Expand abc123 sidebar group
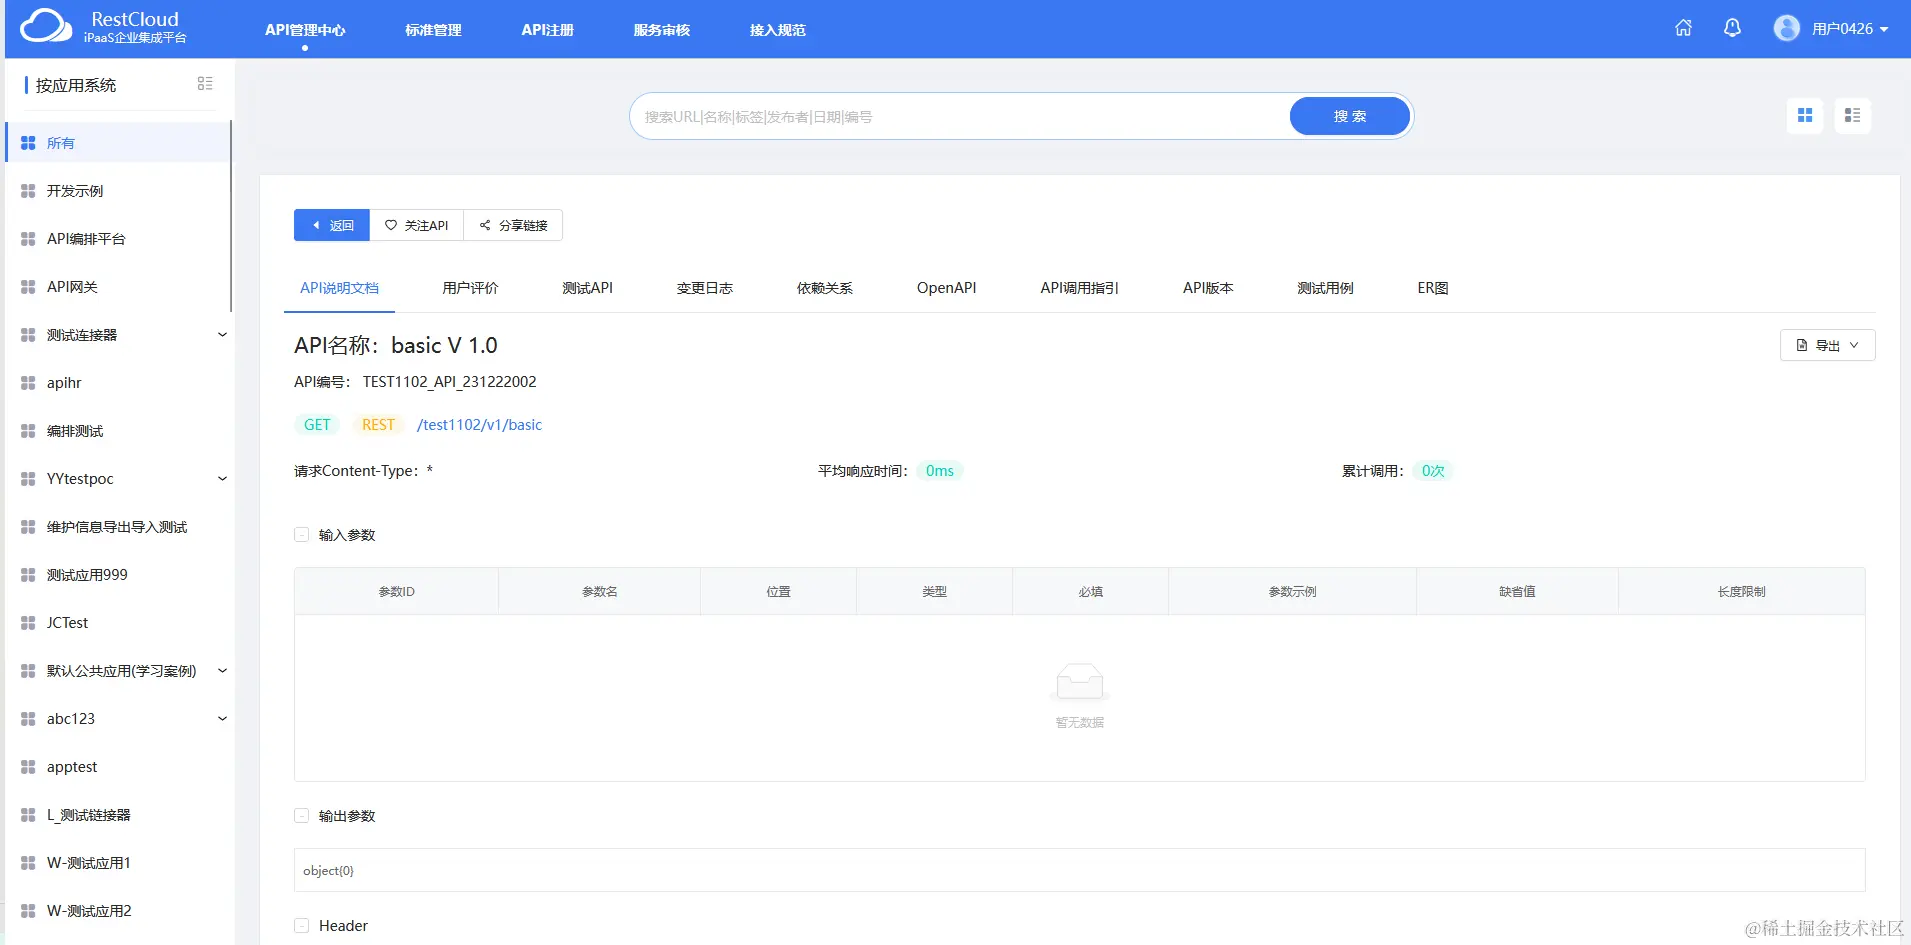Viewport: 1911px width, 945px height. pos(222,719)
